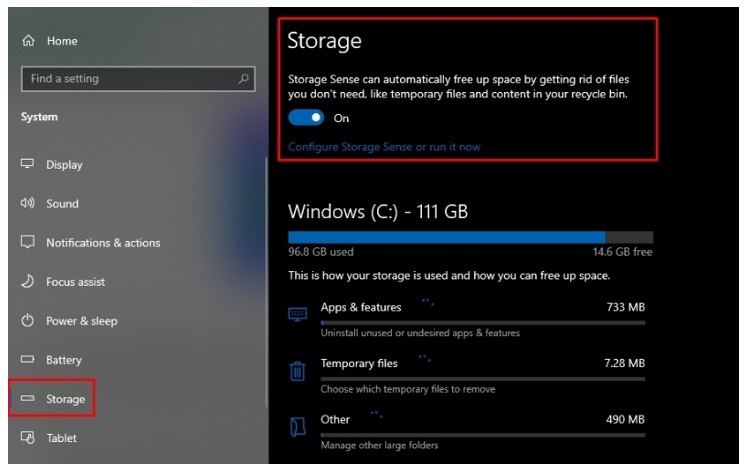Click the Battery icon in sidebar
Image resolution: width=748 pixels, height=469 pixels.
[x=28, y=360]
